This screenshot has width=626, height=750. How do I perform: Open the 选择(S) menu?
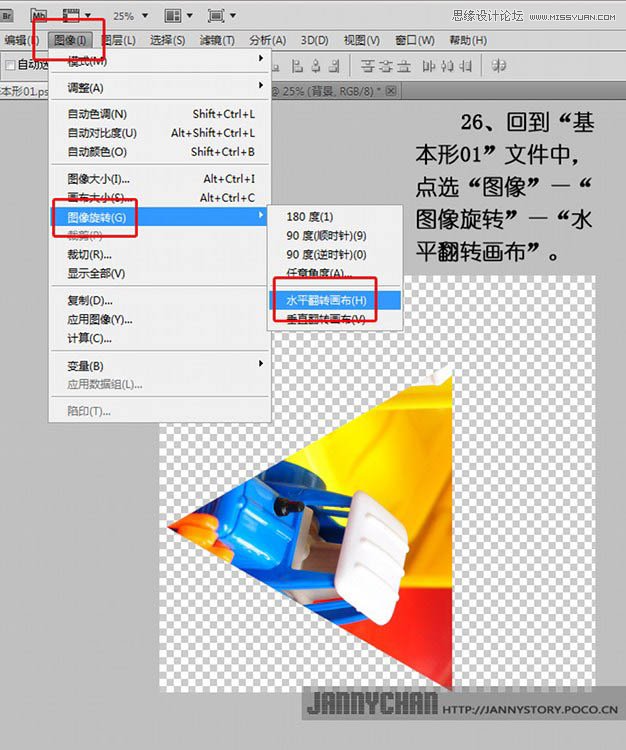click(x=167, y=40)
